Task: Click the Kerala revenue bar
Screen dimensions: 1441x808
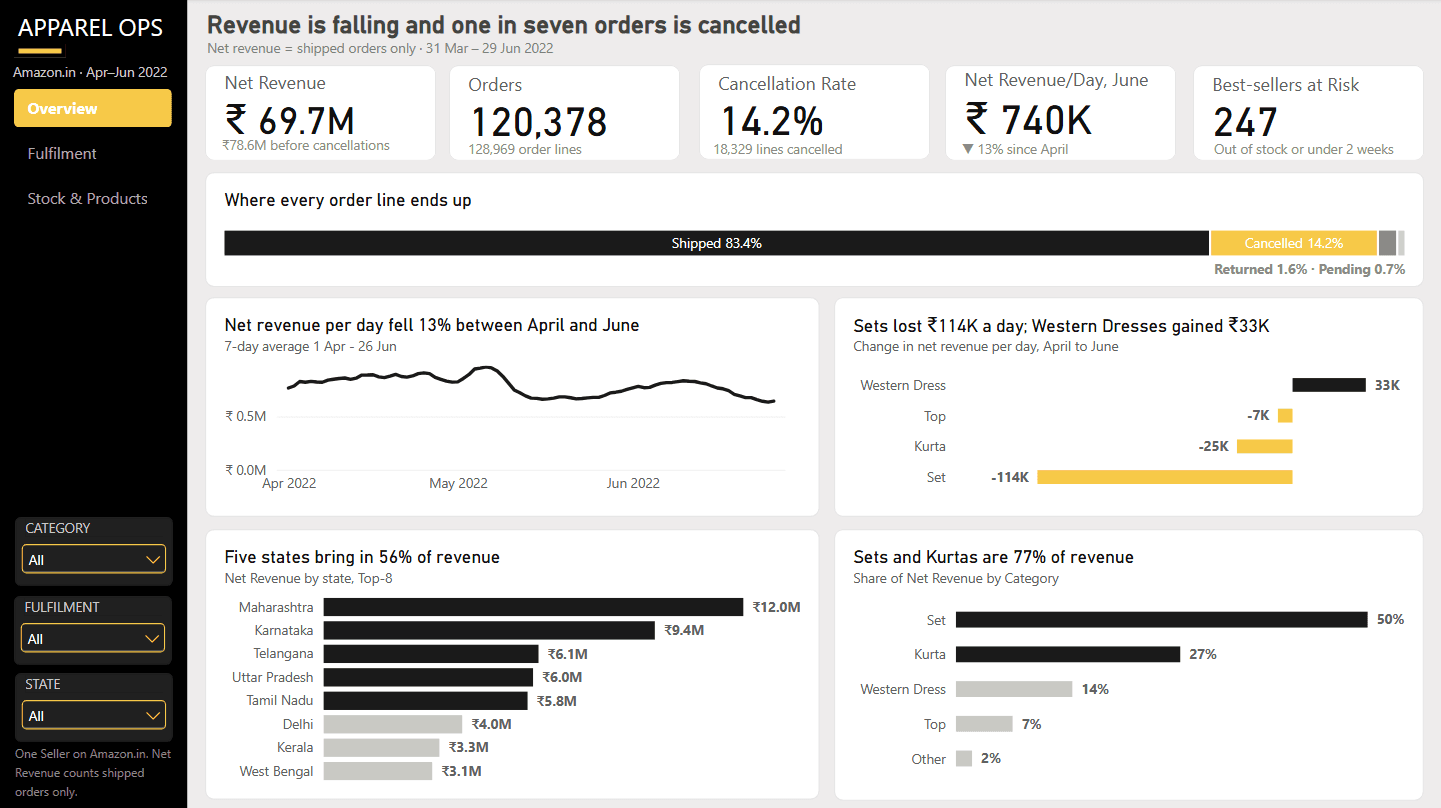Action: coord(381,747)
